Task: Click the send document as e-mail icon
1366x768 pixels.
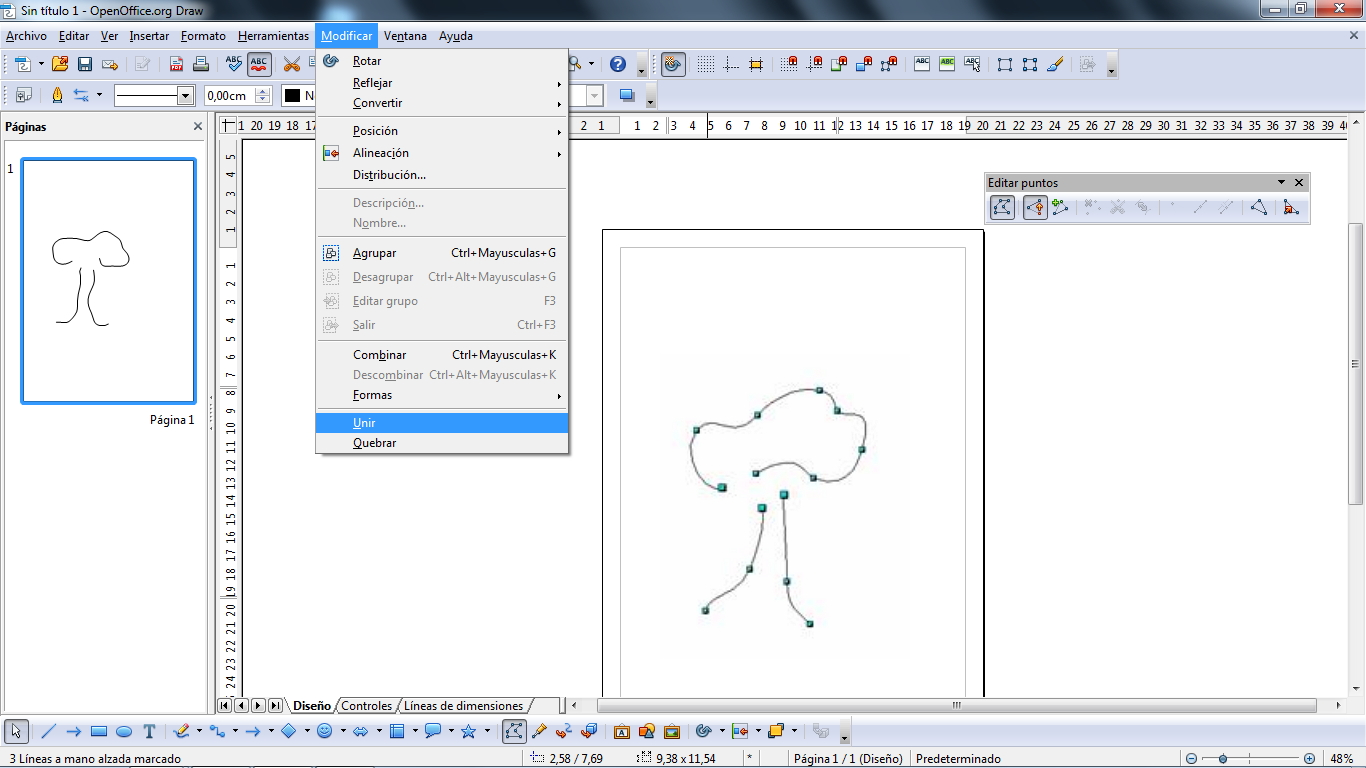Action: [110, 64]
